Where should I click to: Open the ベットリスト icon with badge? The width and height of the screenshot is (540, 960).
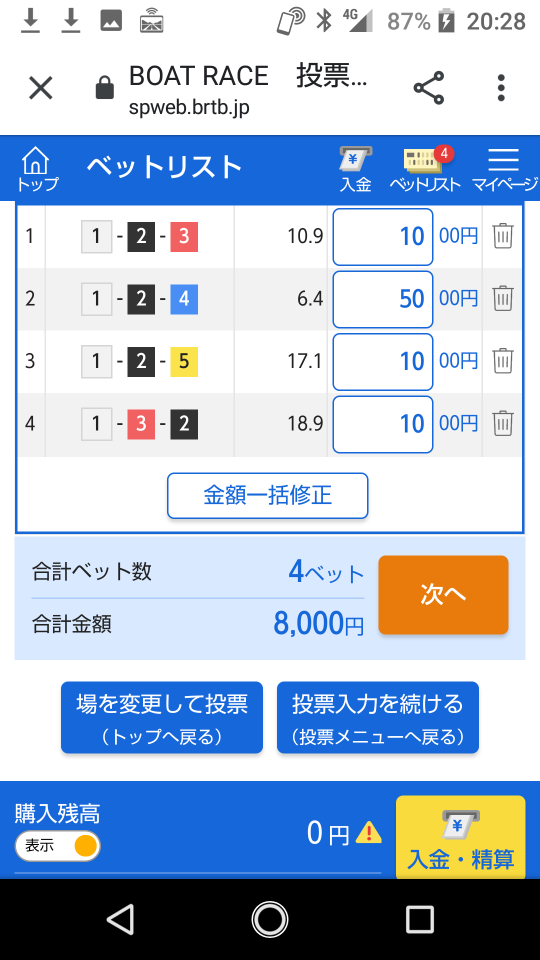point(426,170)
